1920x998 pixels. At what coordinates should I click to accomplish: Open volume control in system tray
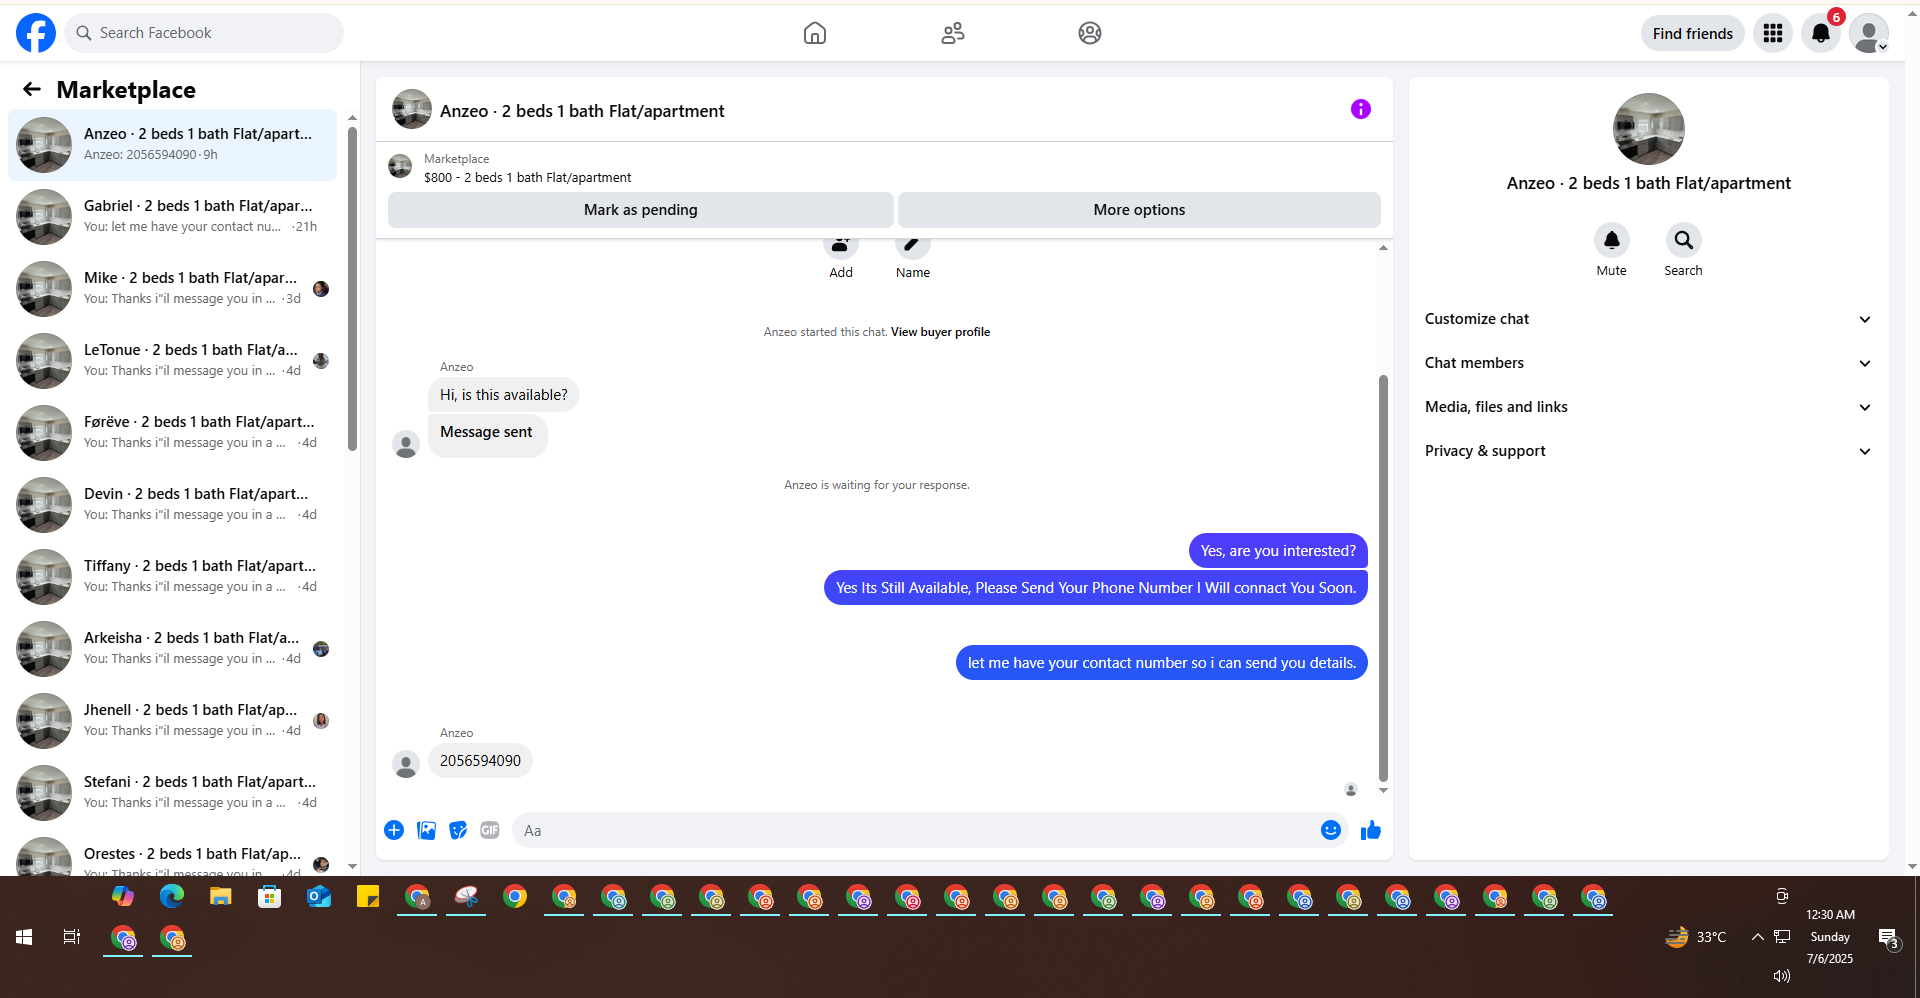click(x=1781, y=976)
